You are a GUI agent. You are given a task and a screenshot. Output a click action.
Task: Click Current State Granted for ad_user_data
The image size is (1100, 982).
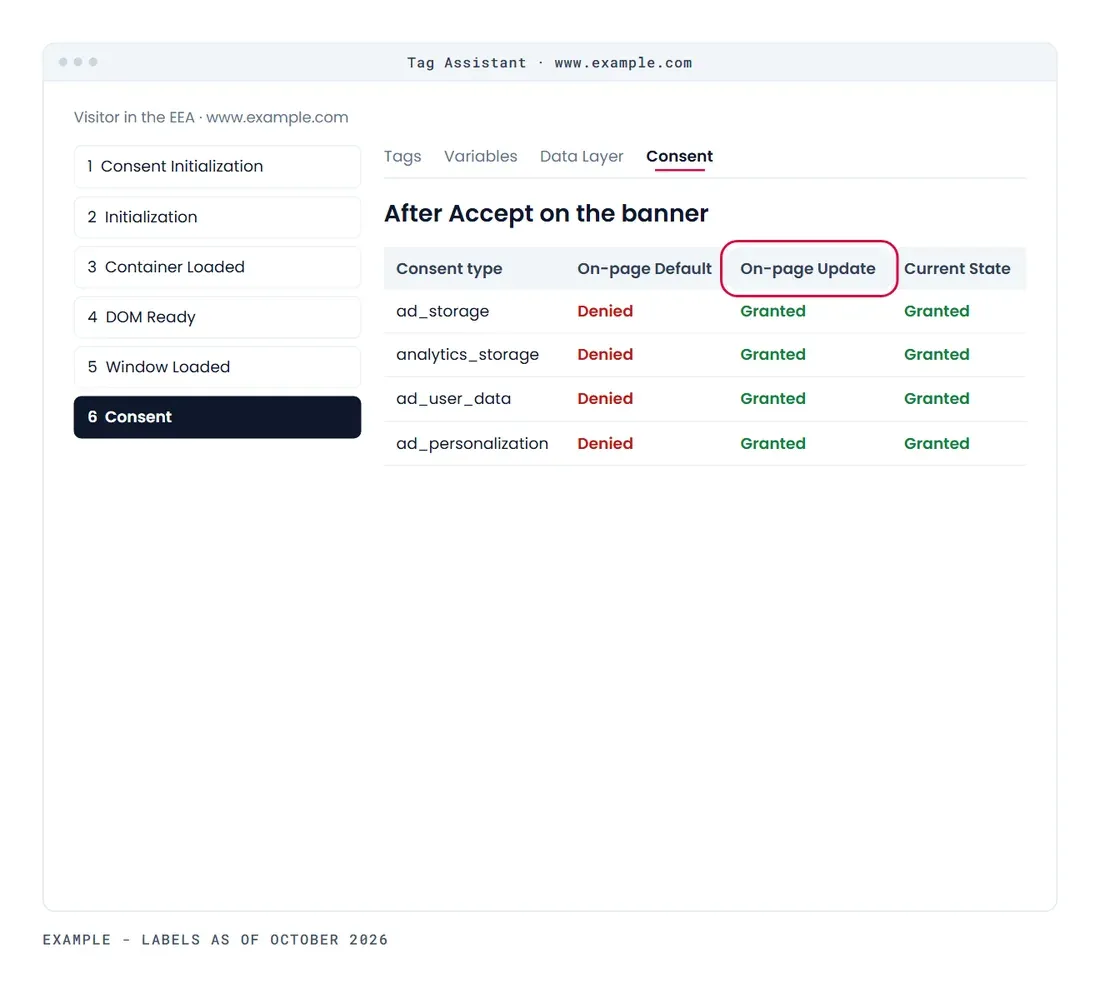click(937, 398)
